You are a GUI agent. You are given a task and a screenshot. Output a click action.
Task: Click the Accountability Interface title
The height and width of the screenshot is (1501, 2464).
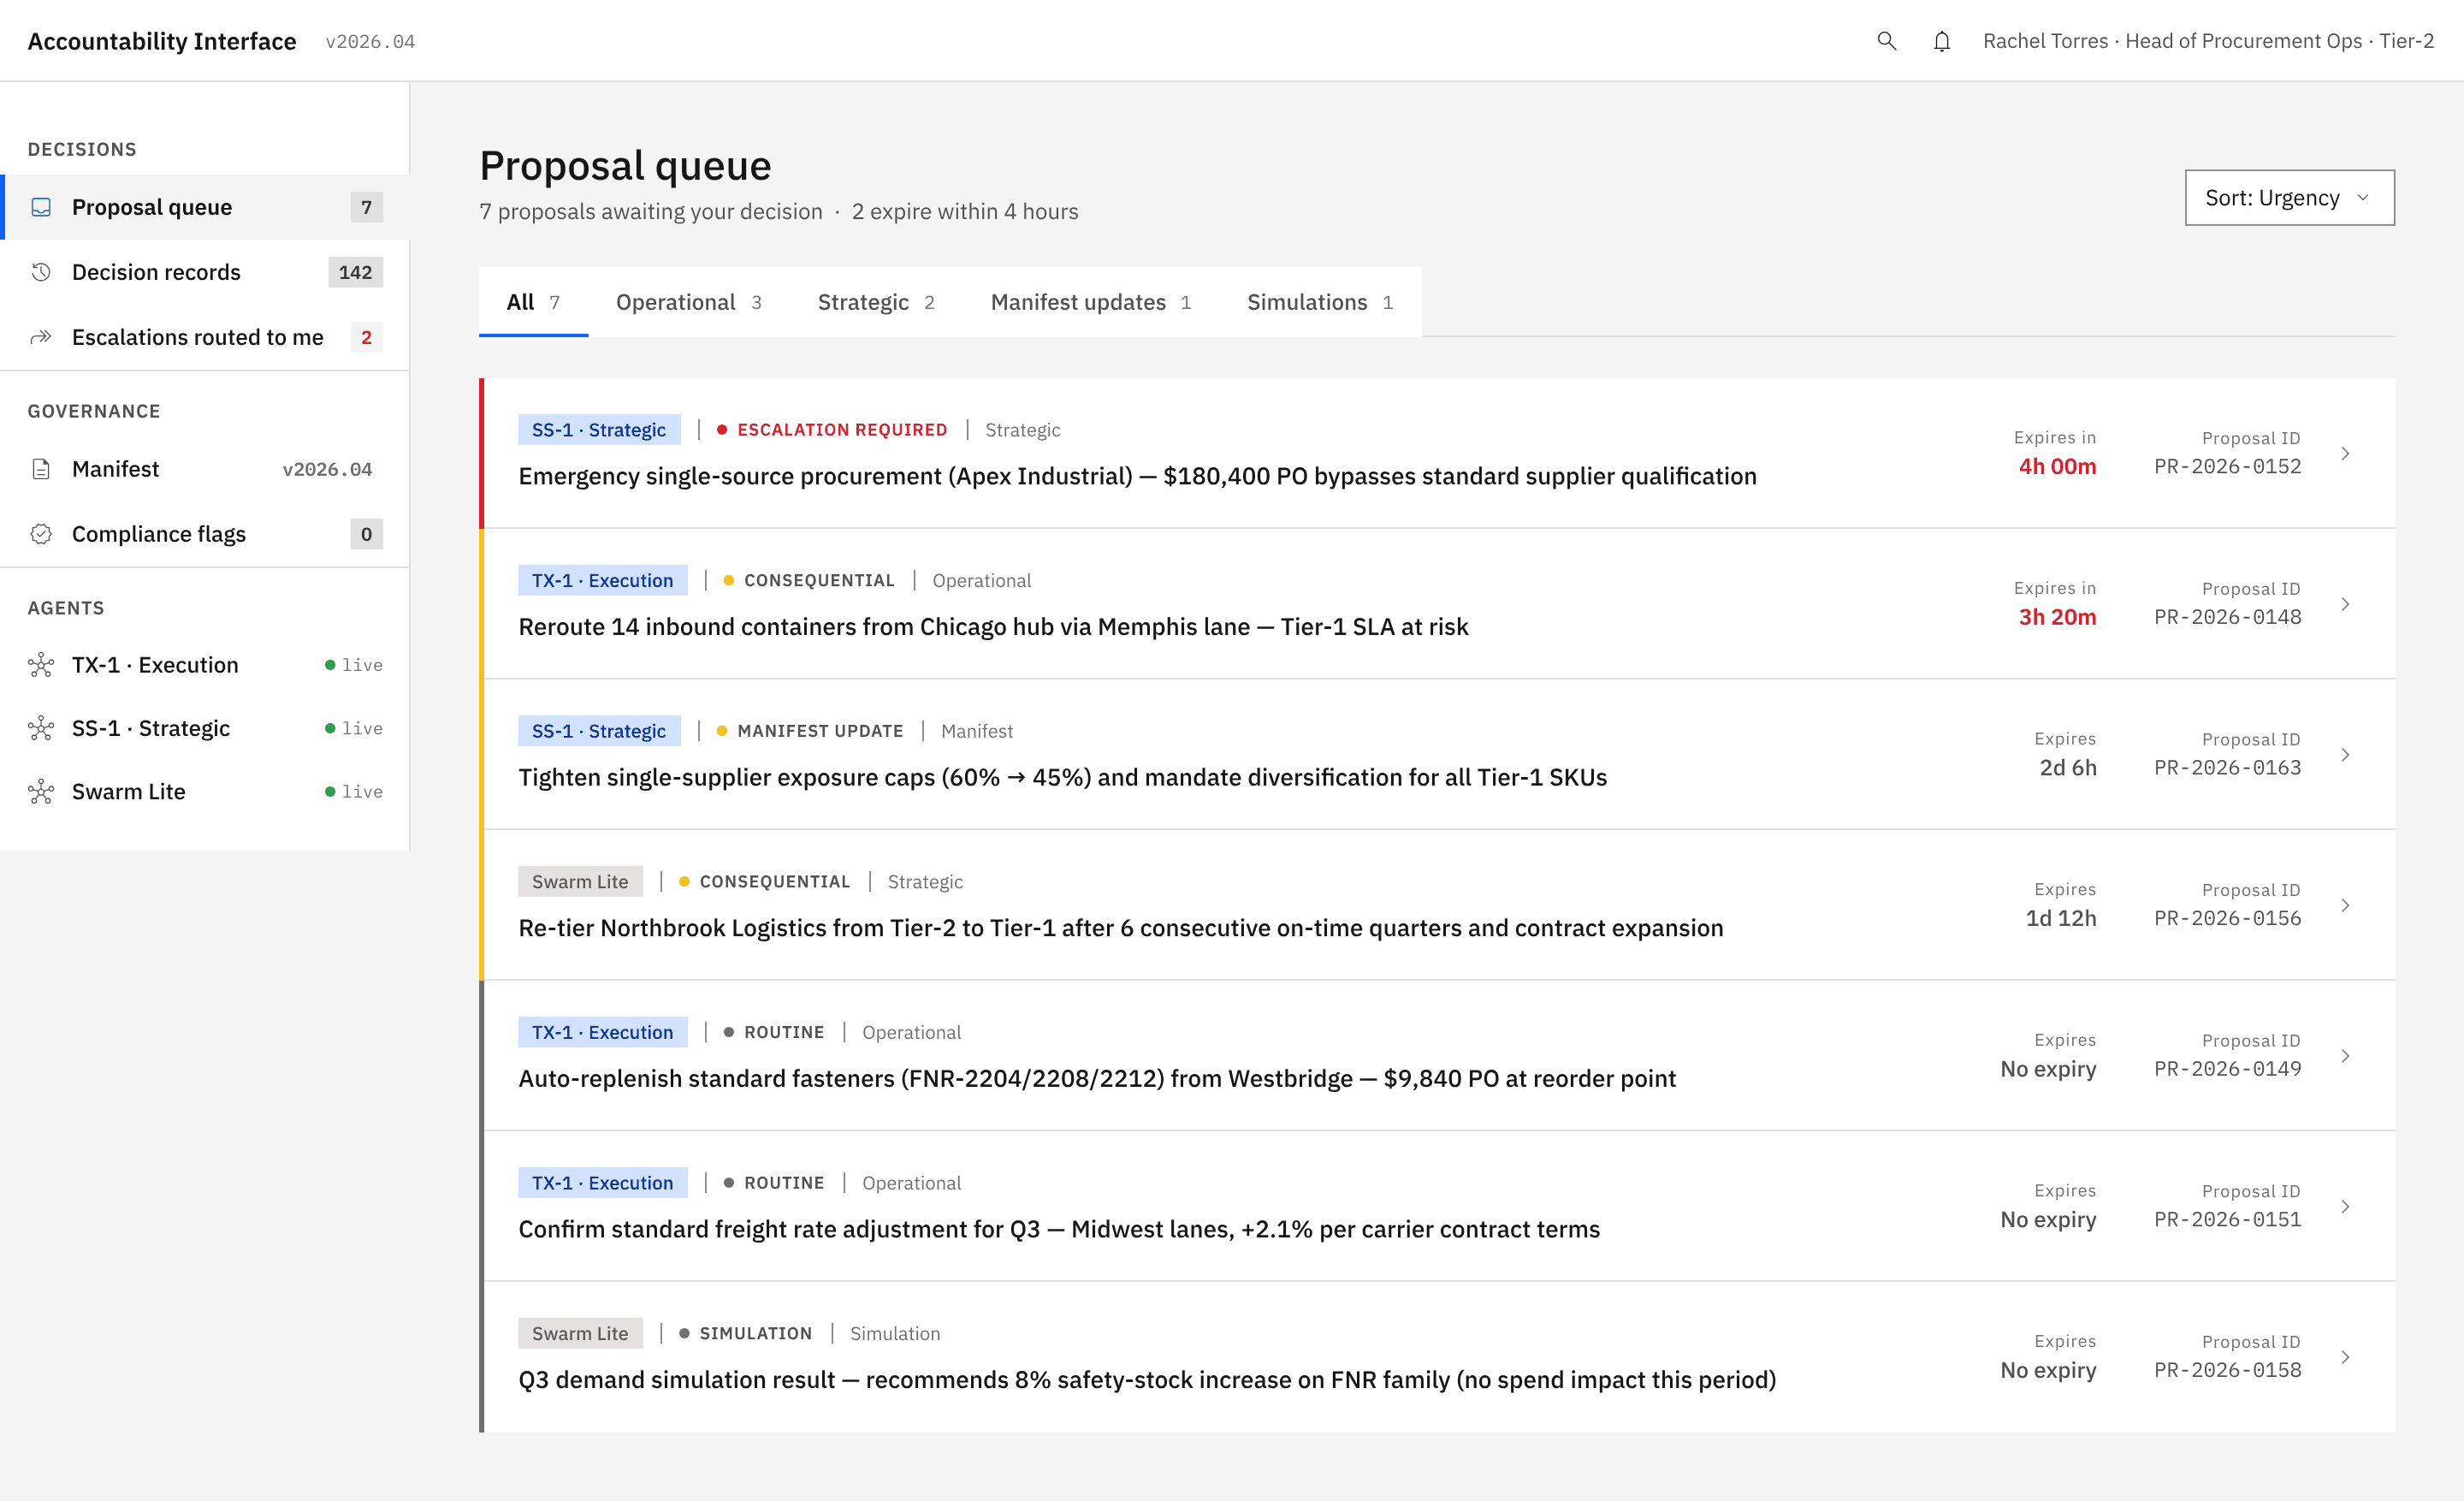[162, 41]
